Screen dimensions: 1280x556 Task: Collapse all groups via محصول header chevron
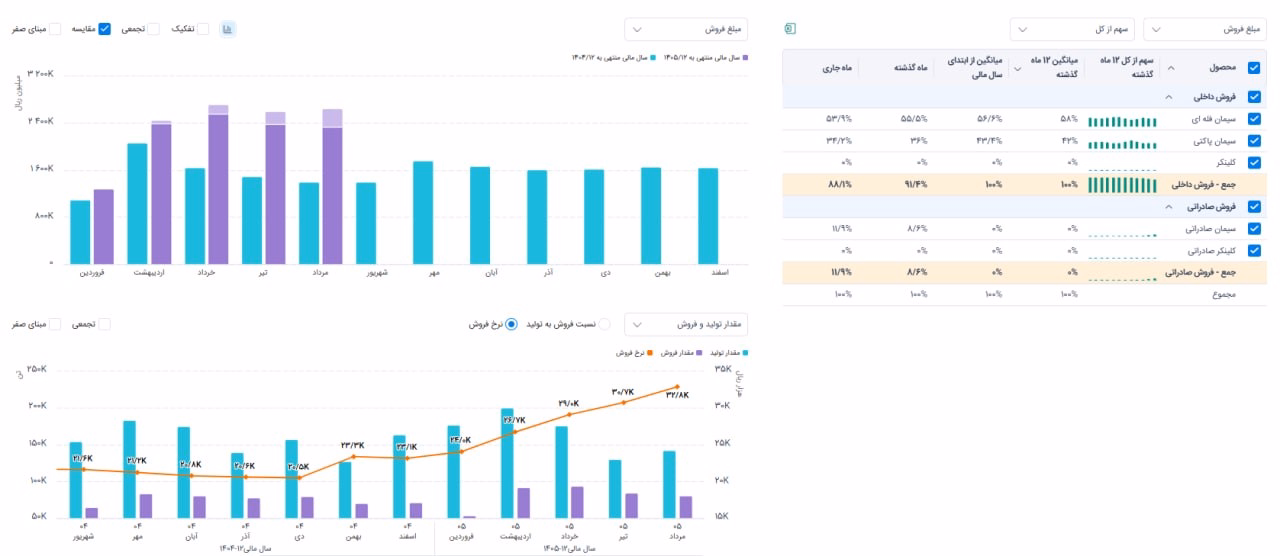click(1171, 68)
